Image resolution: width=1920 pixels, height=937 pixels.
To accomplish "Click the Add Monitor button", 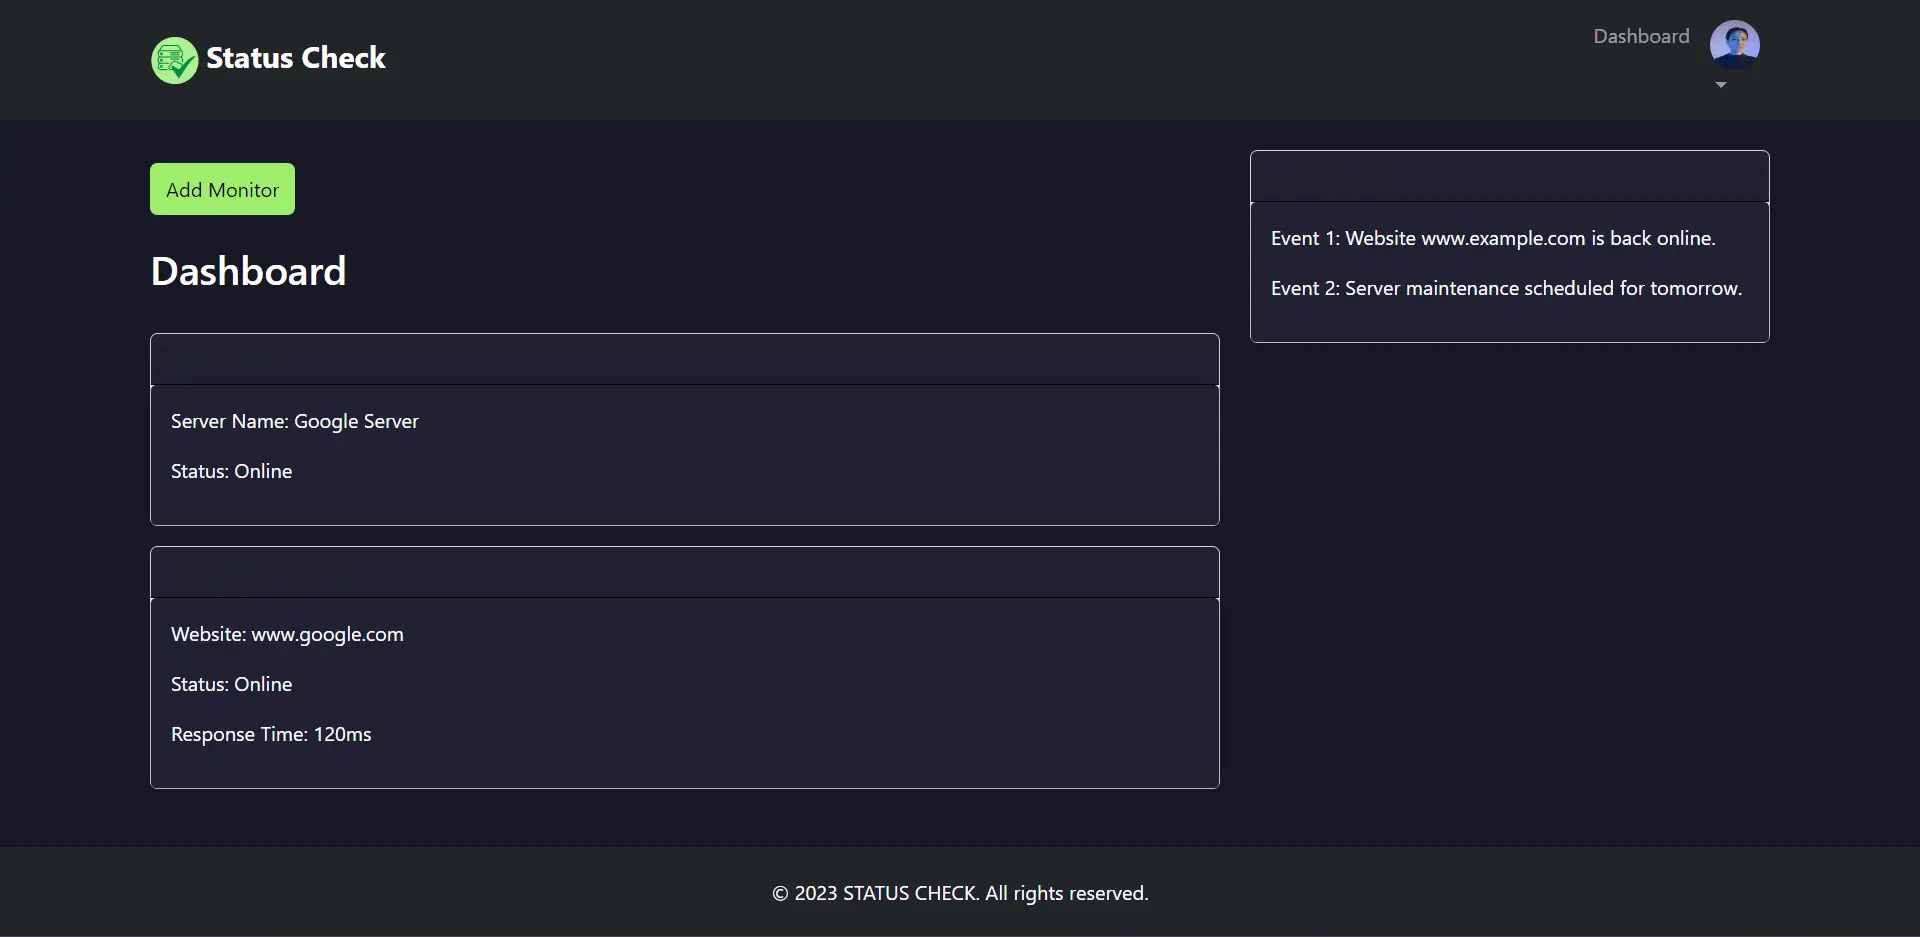I will 221,189.
